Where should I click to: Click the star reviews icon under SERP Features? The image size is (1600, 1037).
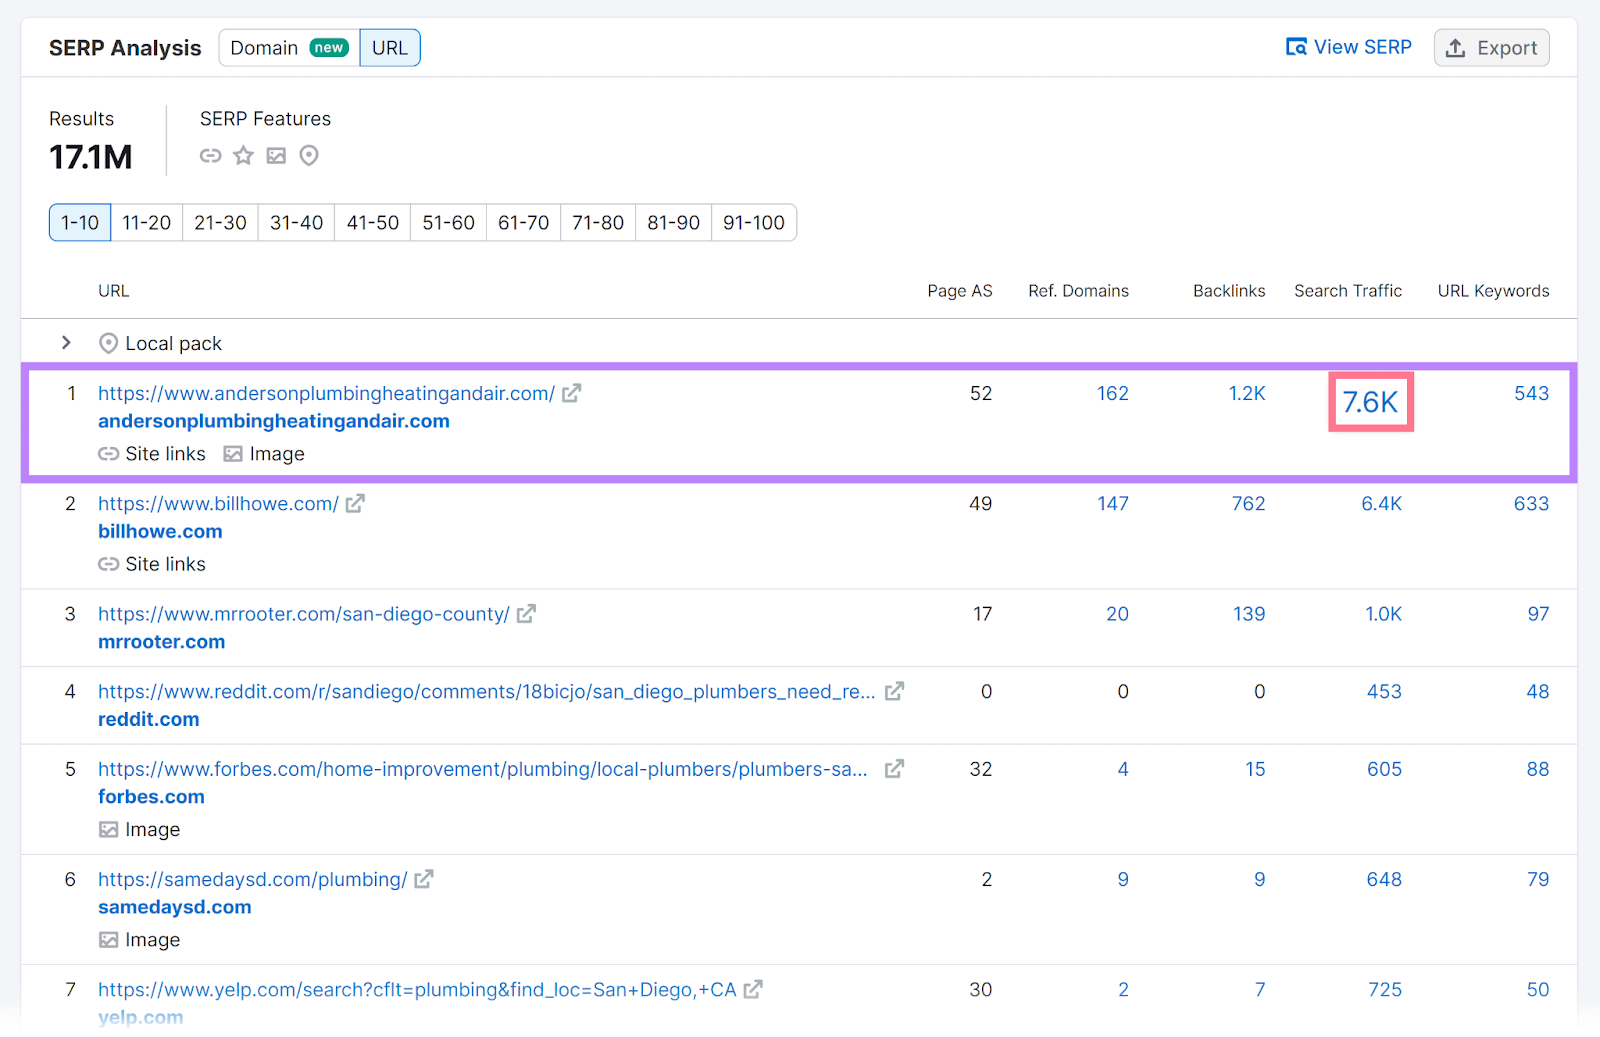[x=243, y=155]
